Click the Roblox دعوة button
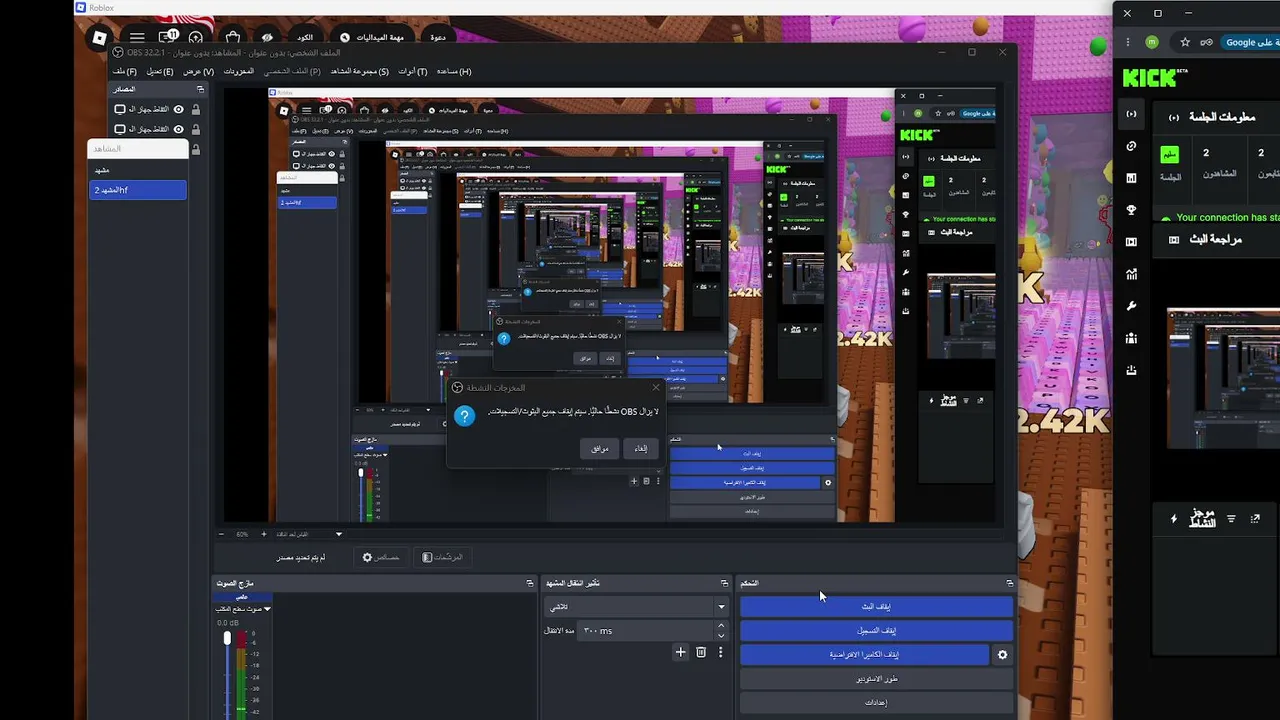This screenshot has width=1280, height=720. pos(438,38)
